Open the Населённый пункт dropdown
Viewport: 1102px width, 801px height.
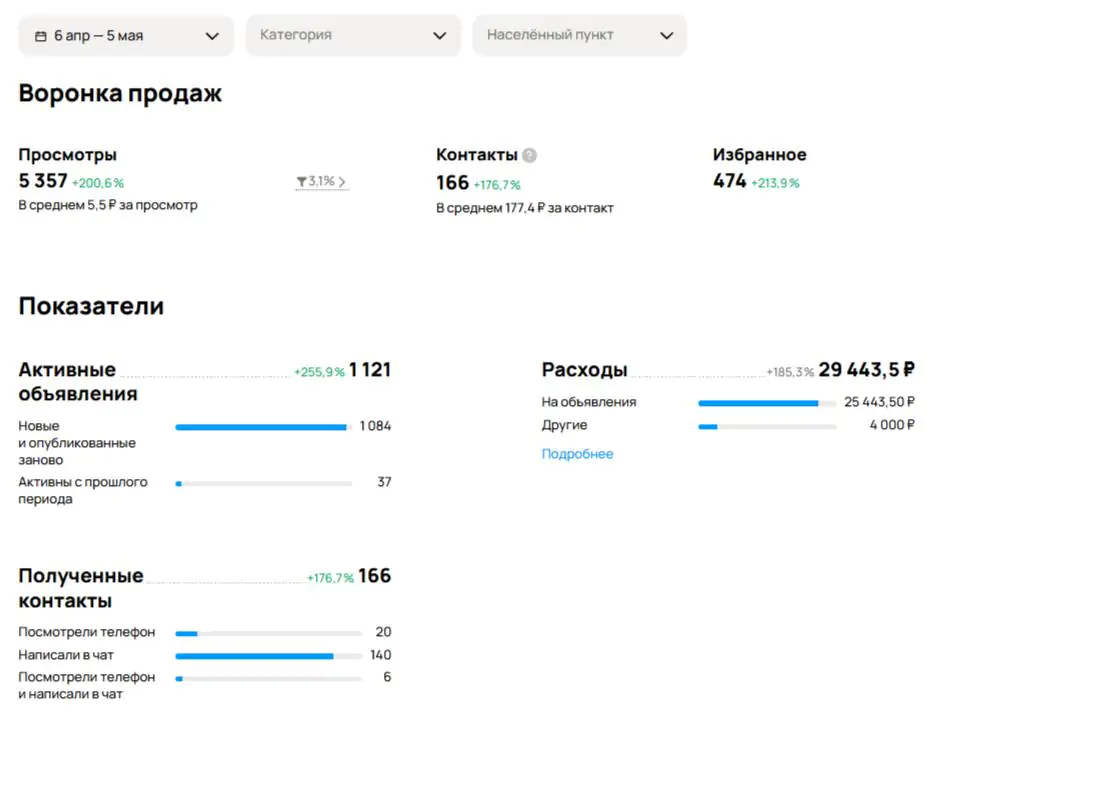(x=580, y=35)
